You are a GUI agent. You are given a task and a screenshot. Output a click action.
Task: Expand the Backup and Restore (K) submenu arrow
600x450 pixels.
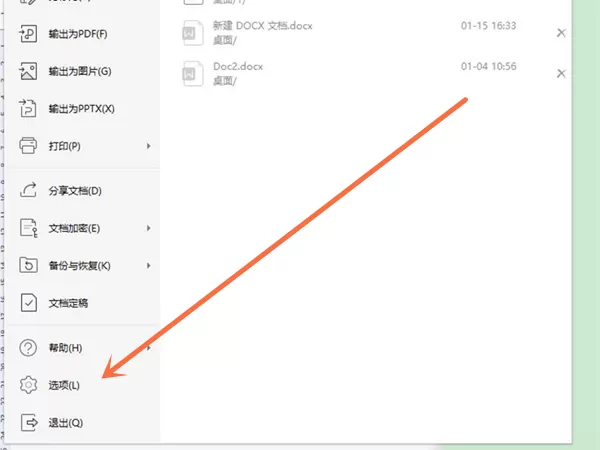(148, 265)
